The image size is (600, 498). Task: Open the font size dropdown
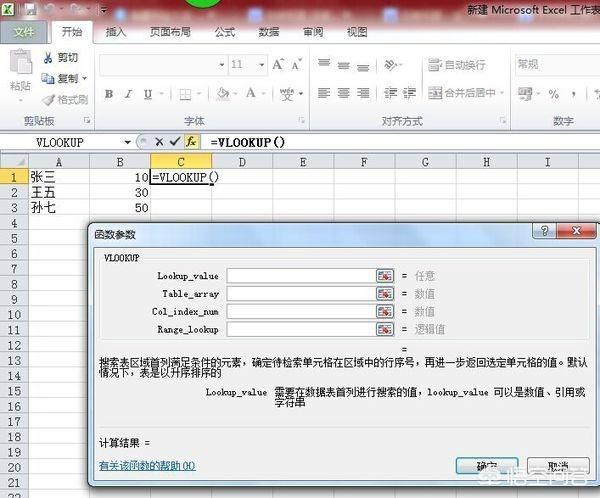266,65
